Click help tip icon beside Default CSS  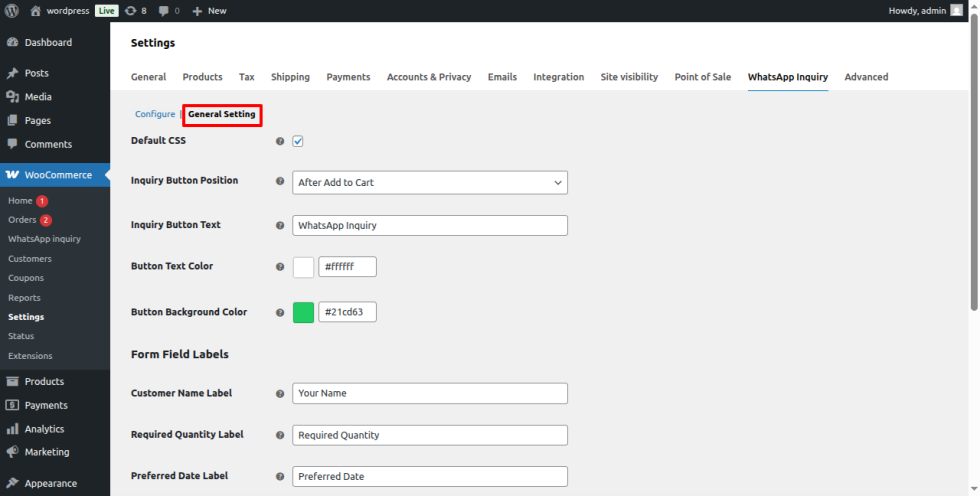coord(280,142)
